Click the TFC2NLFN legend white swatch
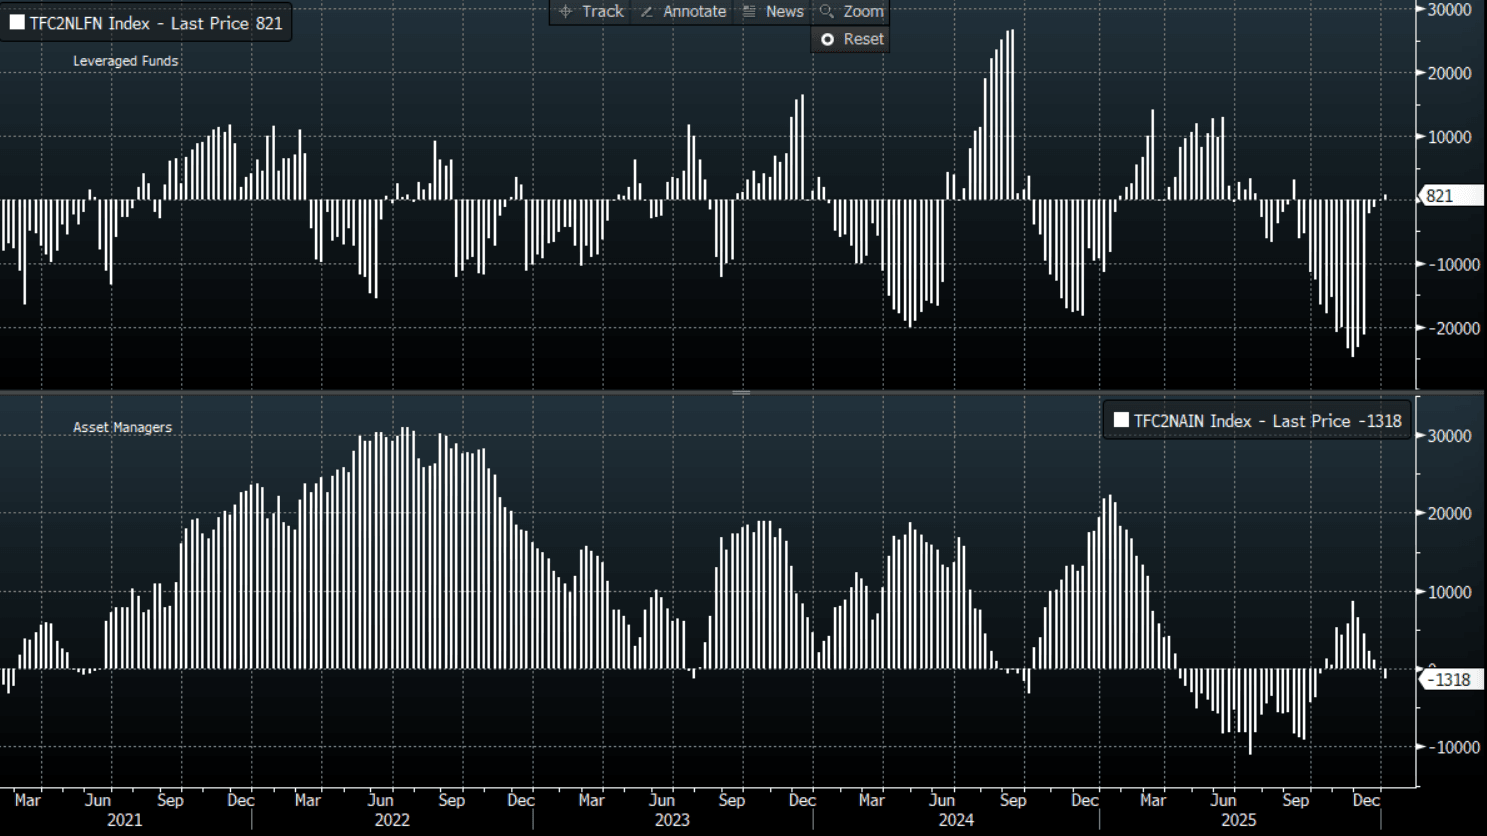Screen dimensions: 1487x836 pos(17,22)
